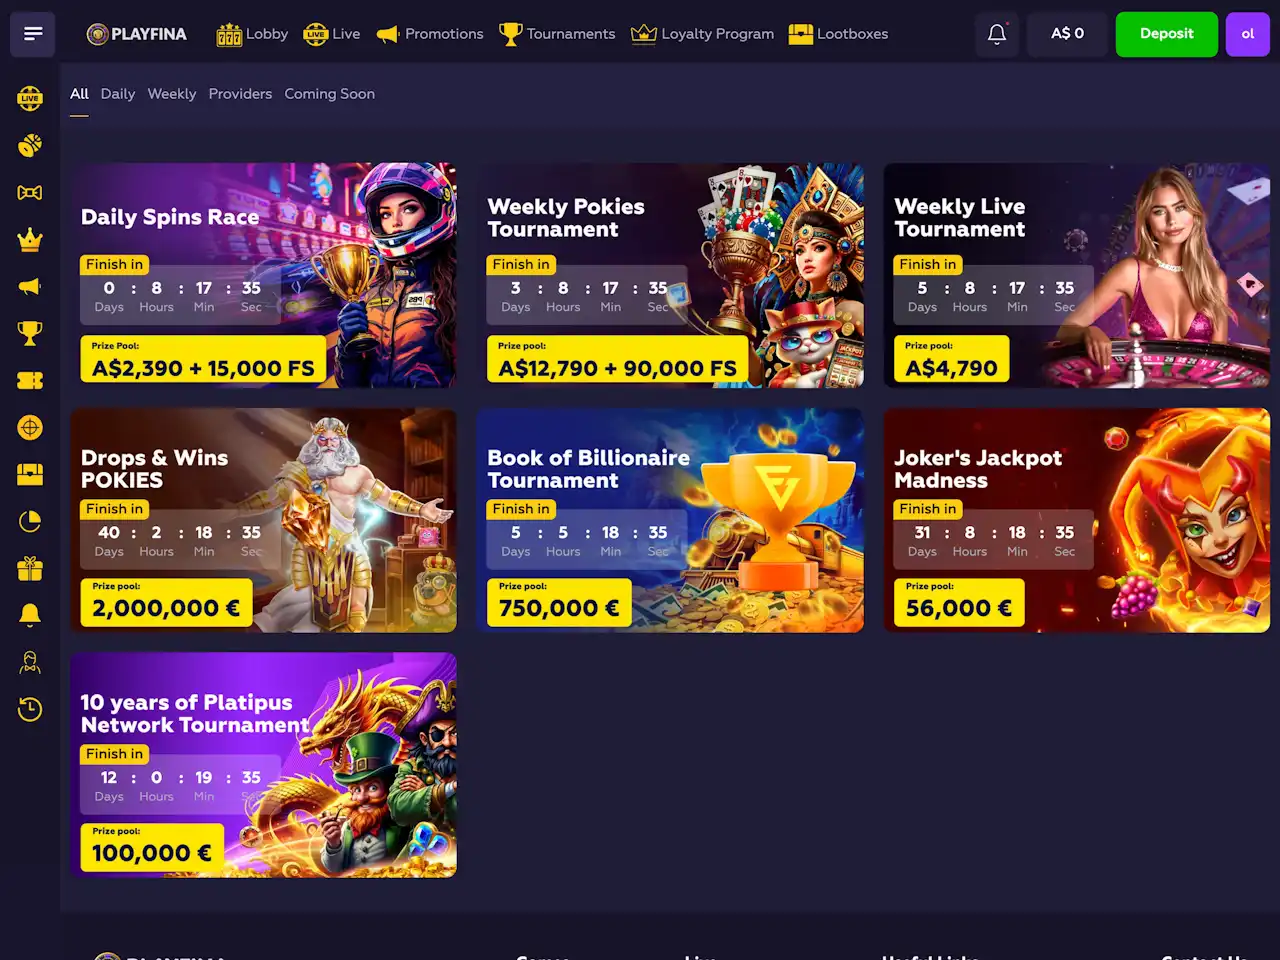Open the Daily Spins Race banner
Image resolution: width=1280 pixels, height=960 pixels.
pyautogui.click(x=264, y=275)
